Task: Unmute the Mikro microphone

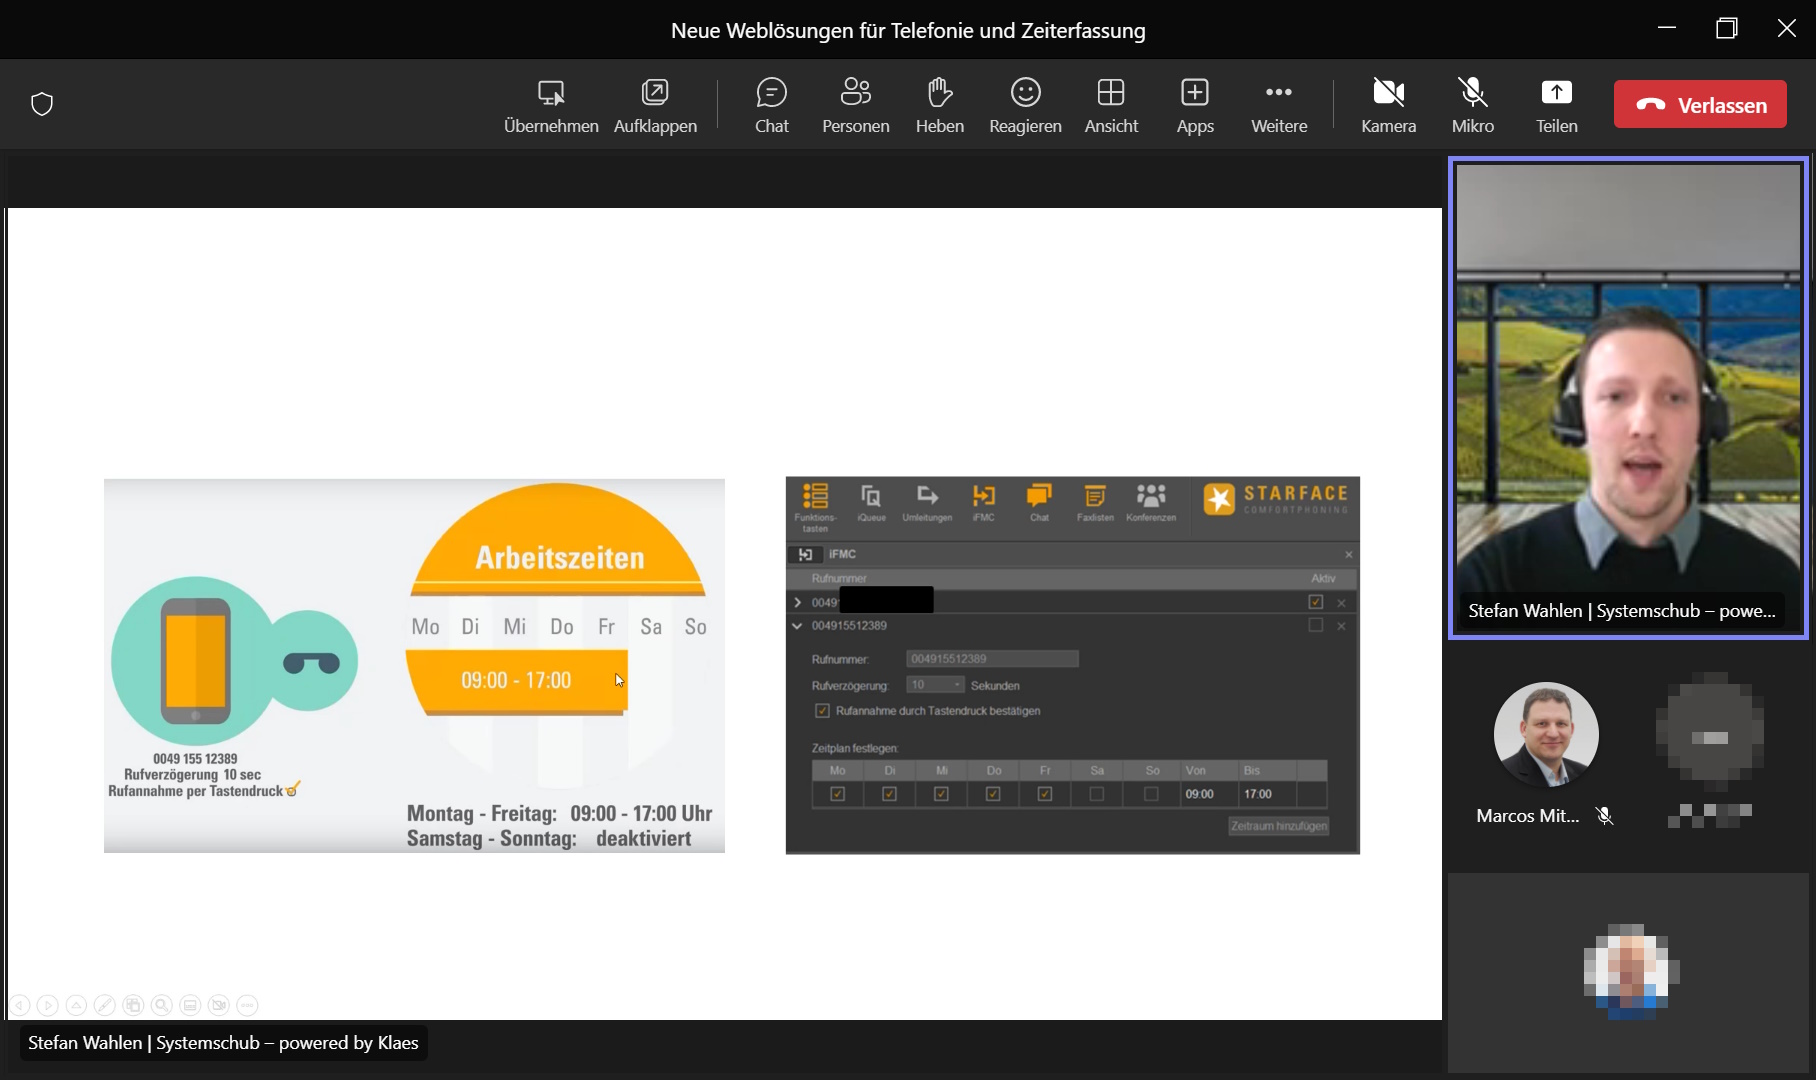Action: tap(1472, 105)
